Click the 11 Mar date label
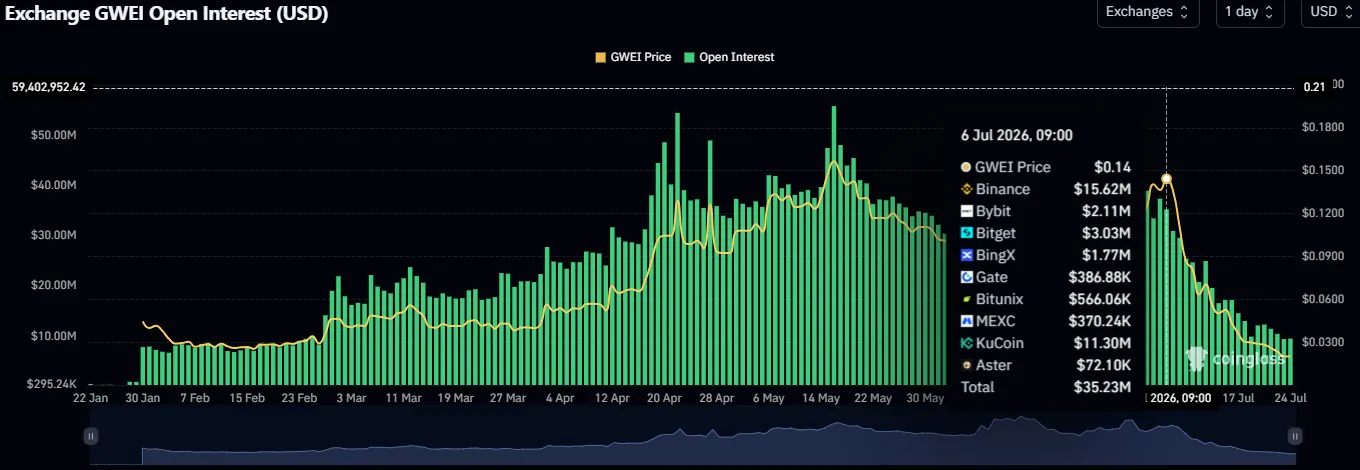The width and height of the screenshot is (1360, 470). (403, 398)
